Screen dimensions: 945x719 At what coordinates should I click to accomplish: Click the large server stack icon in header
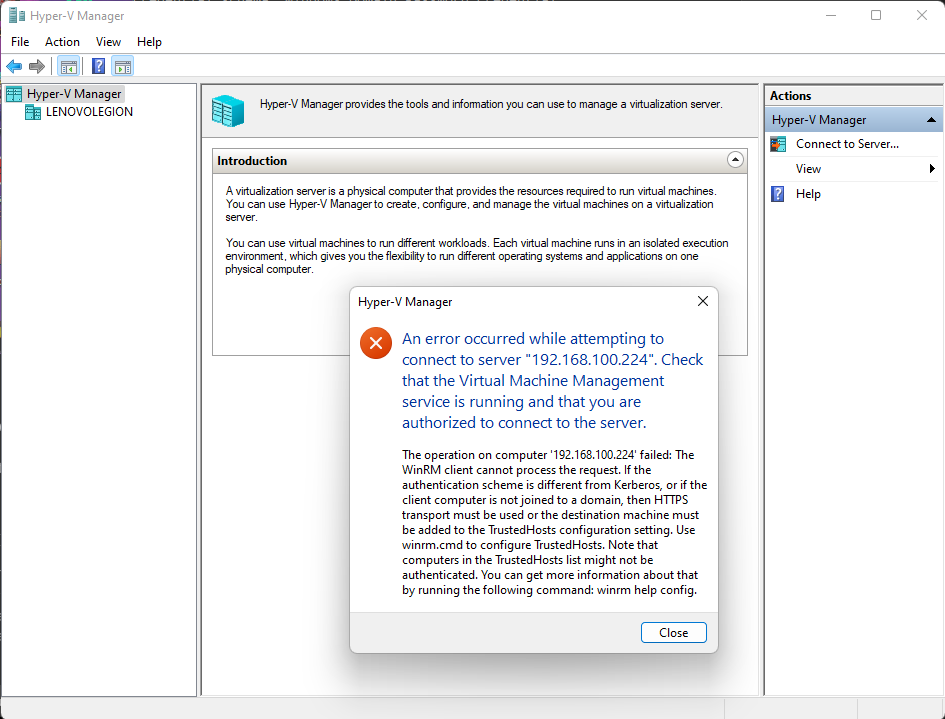coord(228,111)
